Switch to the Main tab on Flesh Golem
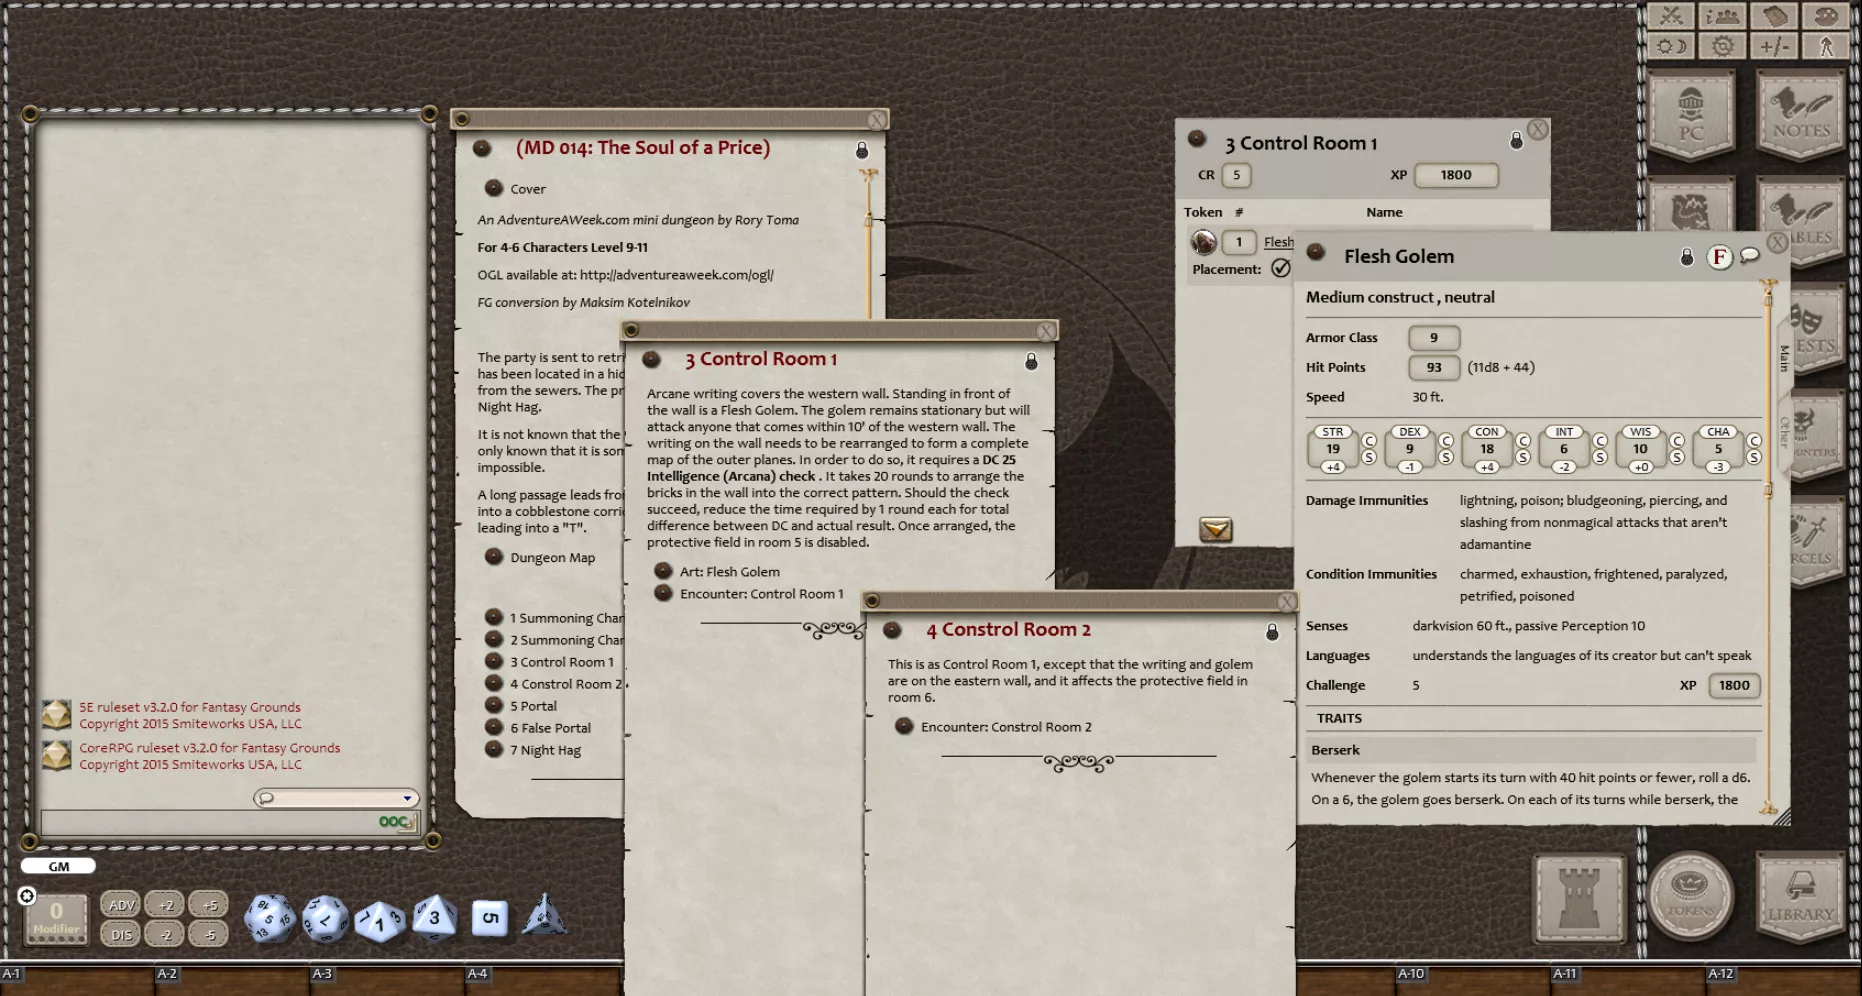 pos(1784,358)
